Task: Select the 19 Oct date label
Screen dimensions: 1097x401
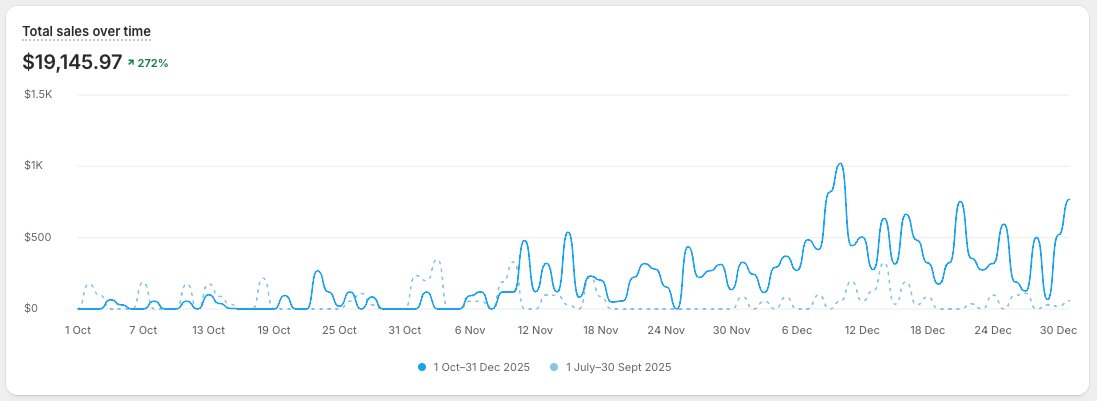Action: 274,329
